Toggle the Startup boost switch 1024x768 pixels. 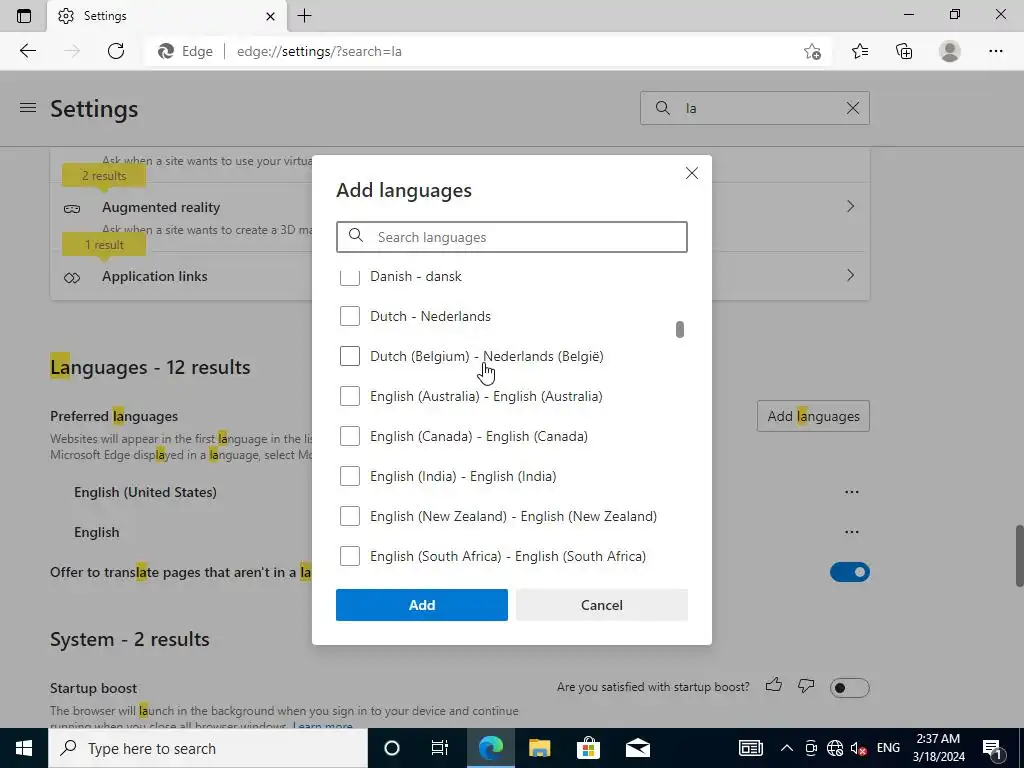[x=850, y=688]
